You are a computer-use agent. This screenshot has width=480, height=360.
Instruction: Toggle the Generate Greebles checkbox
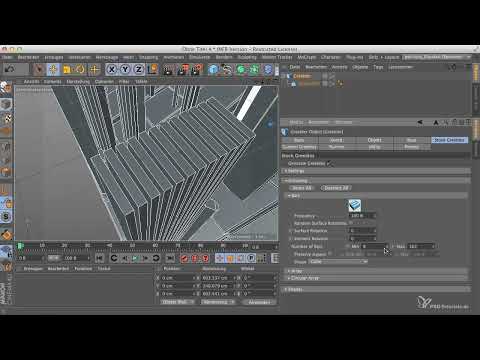[x=330, y=163]
